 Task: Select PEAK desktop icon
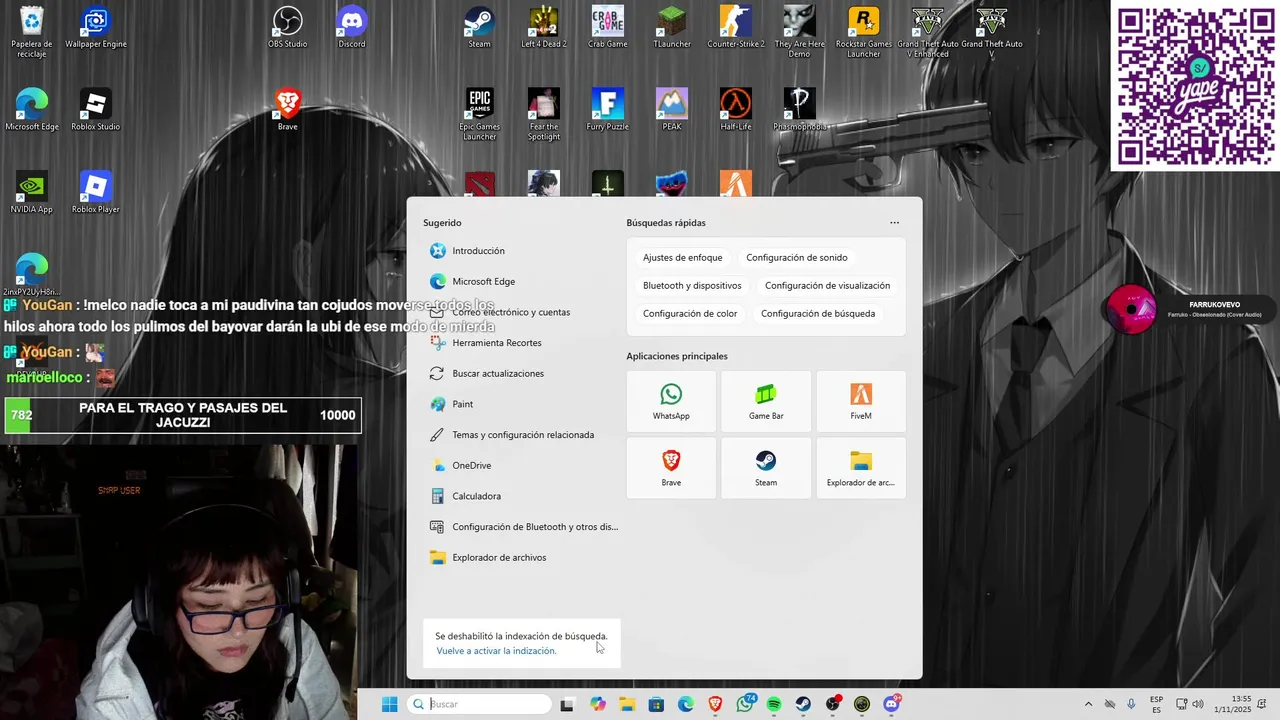coord(672,110)
